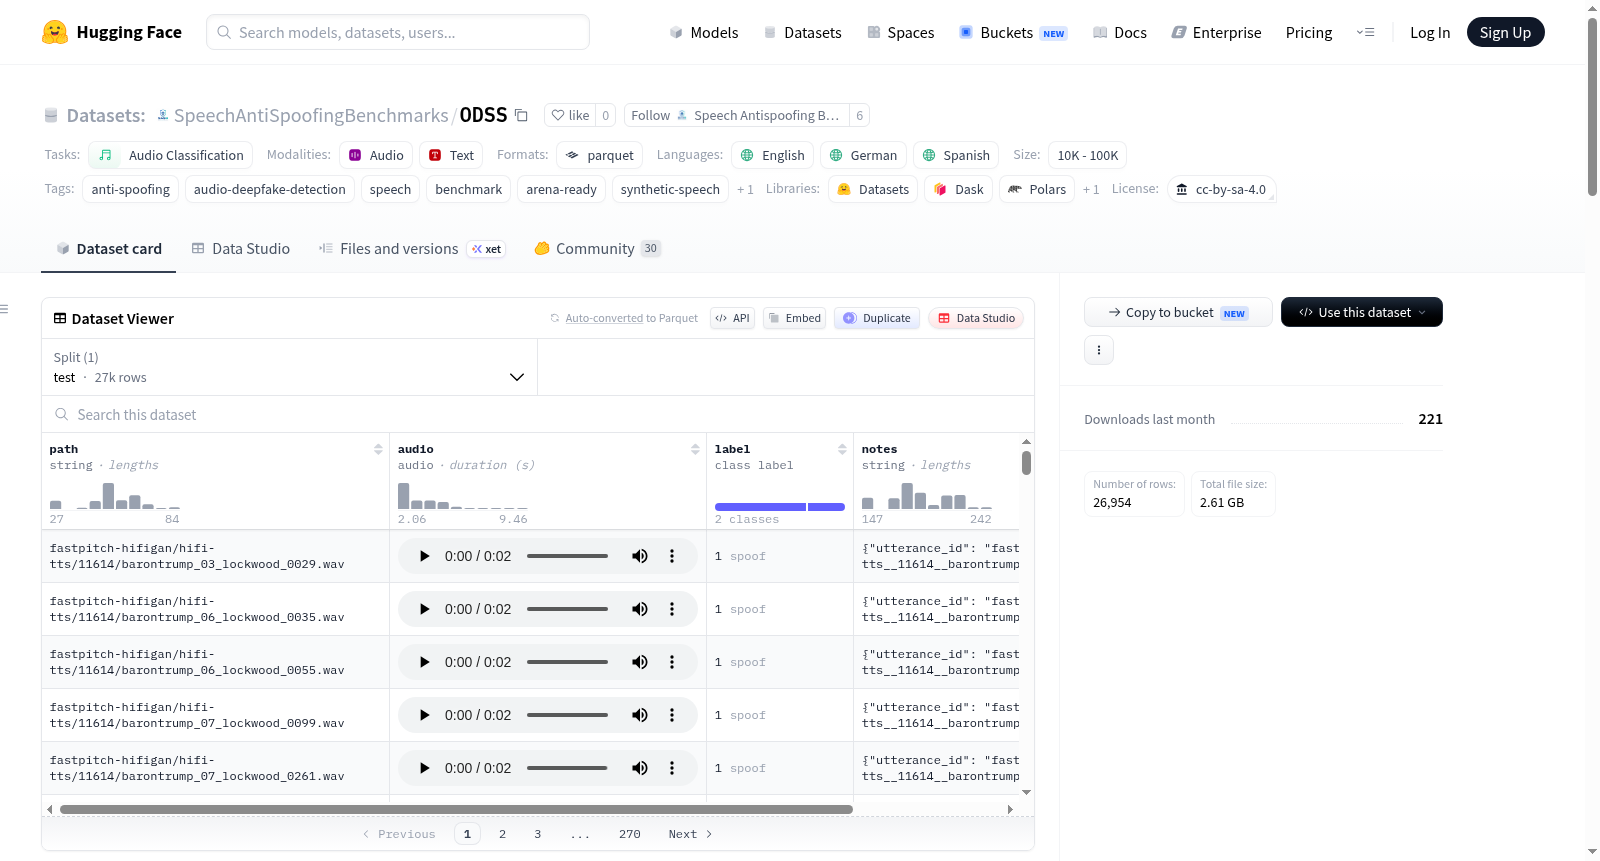Play audio for barontrump_07_lockwood_0099.wav
The image size is (1600, 861).
point(424,715)
